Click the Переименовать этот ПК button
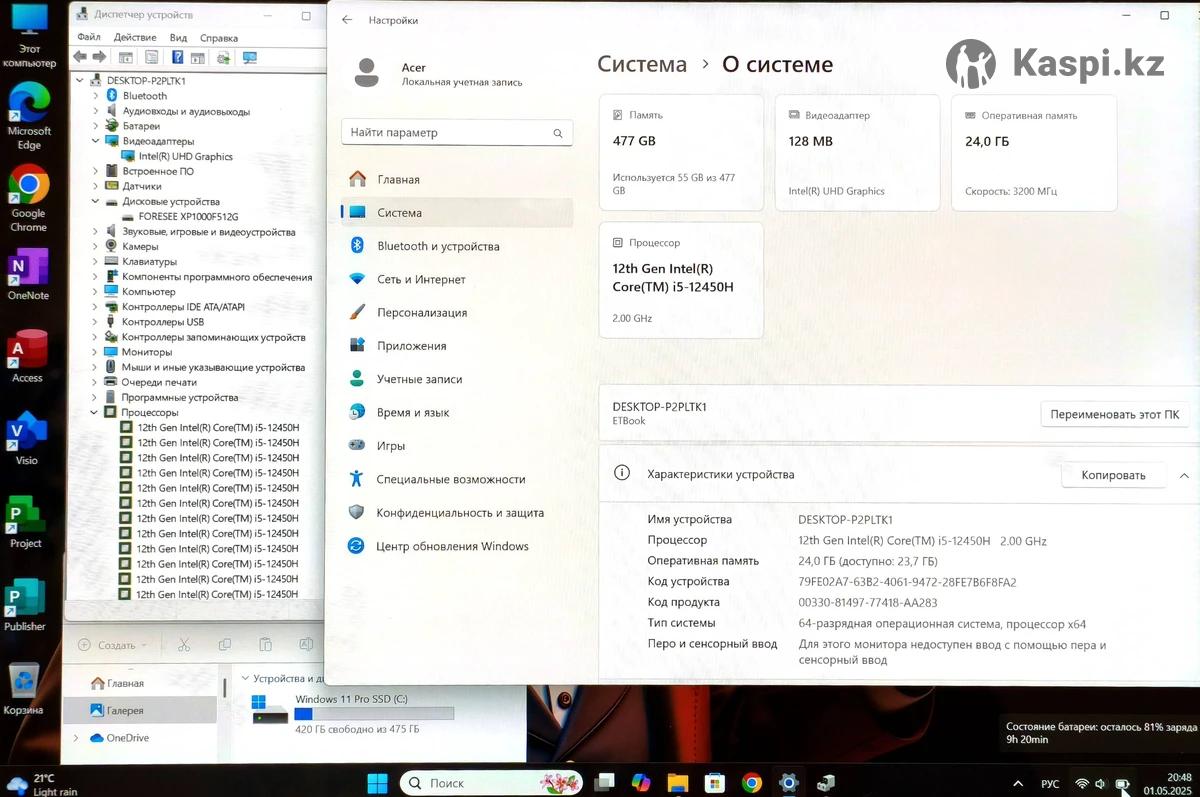1200x797 pixels. click(x=1115, y=414)
